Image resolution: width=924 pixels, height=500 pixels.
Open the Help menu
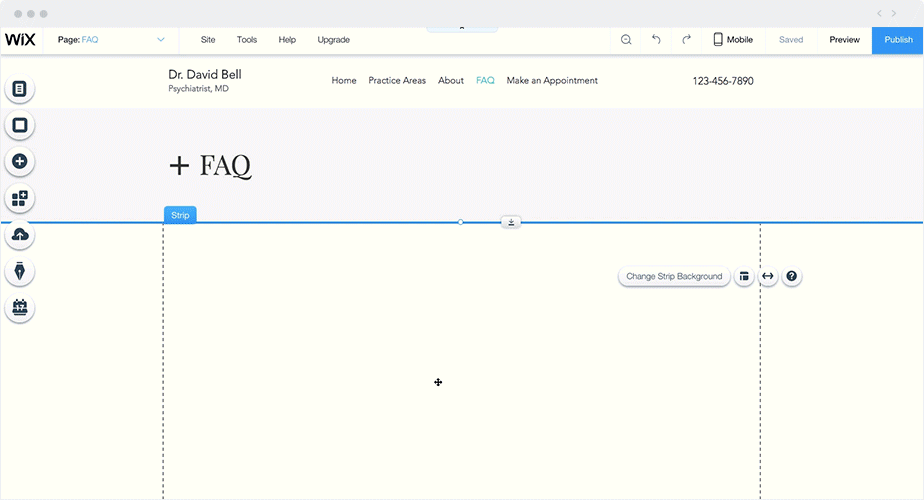click(287, 40)
